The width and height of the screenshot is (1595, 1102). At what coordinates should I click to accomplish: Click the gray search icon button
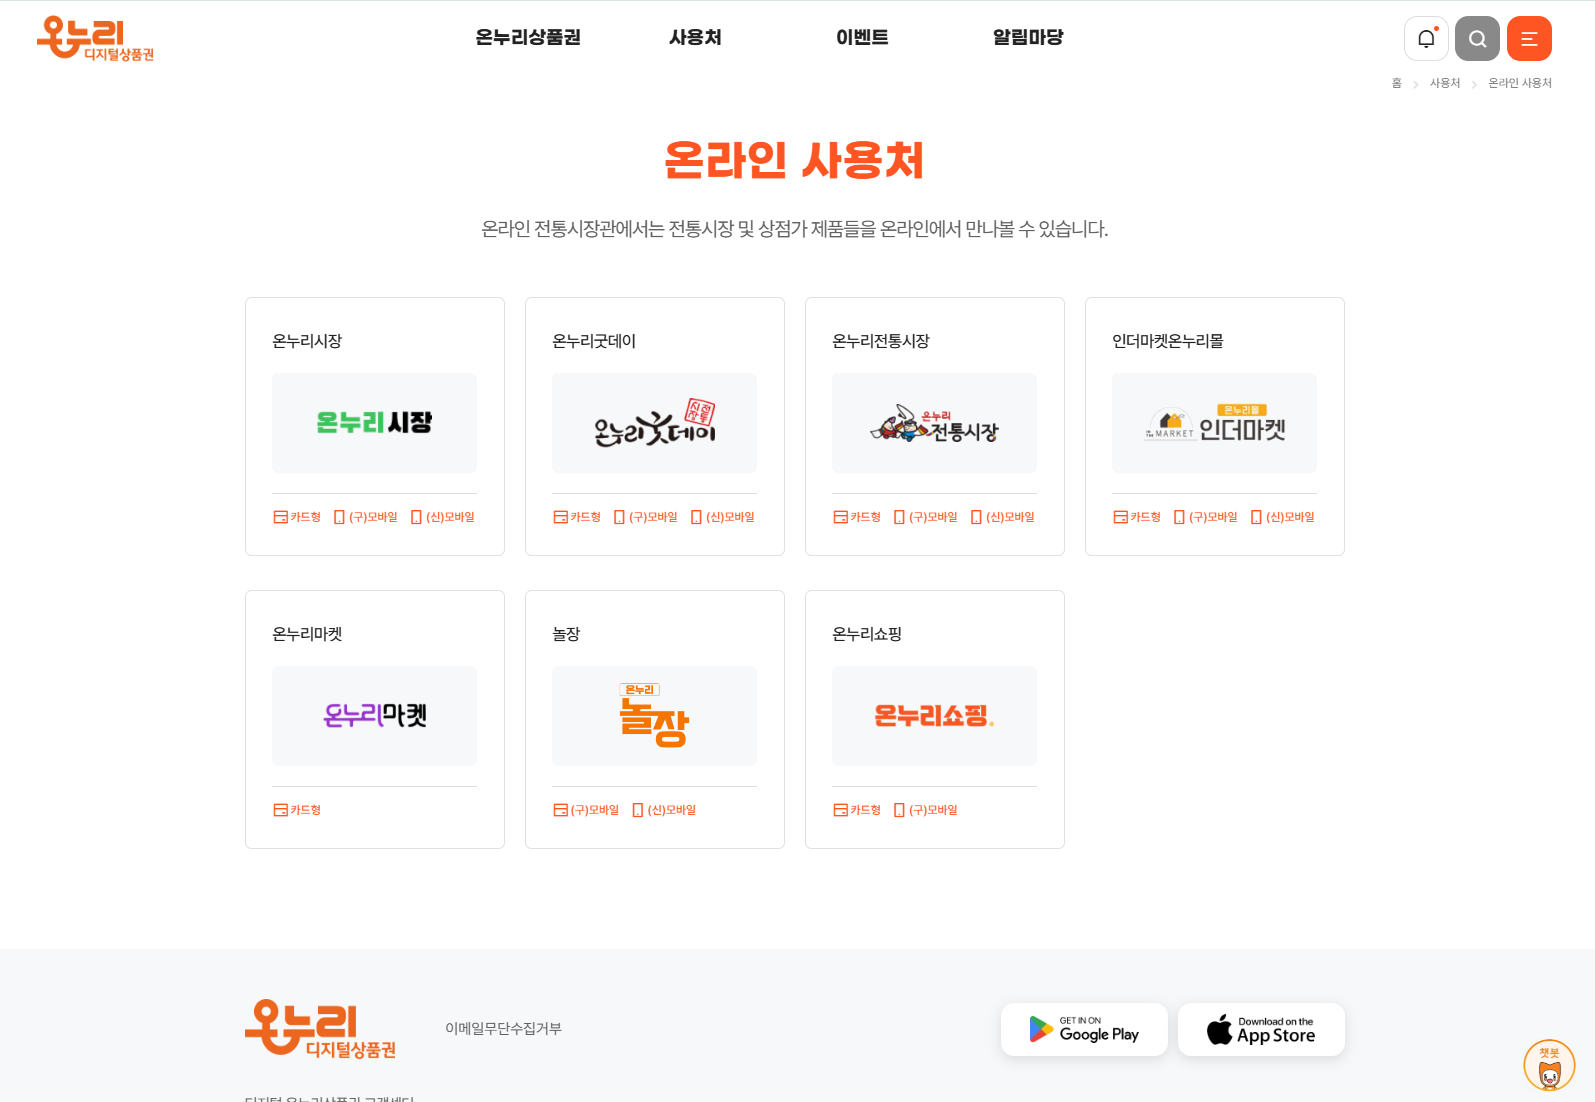pos(1477,39)
